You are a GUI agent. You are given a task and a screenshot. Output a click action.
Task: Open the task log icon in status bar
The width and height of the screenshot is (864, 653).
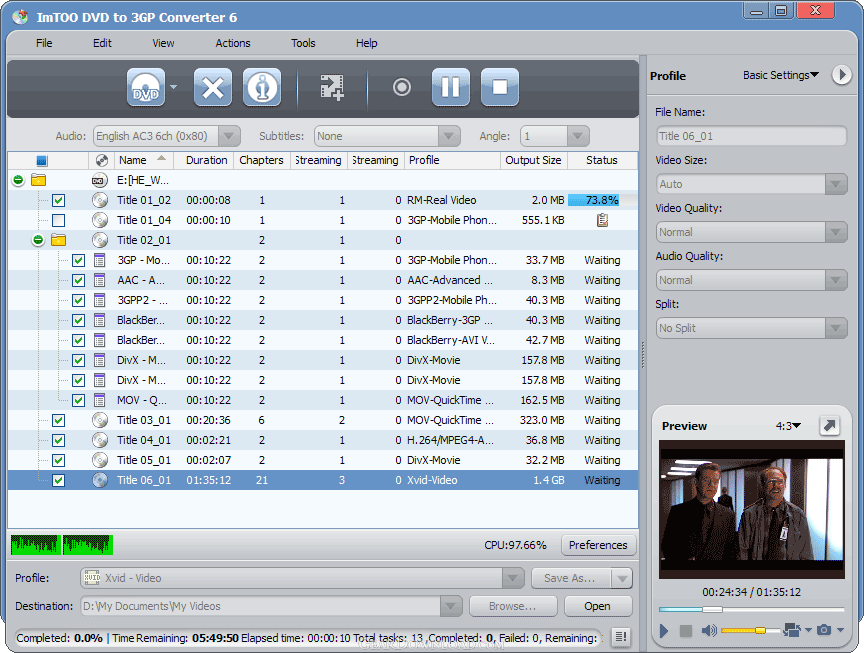621,637
